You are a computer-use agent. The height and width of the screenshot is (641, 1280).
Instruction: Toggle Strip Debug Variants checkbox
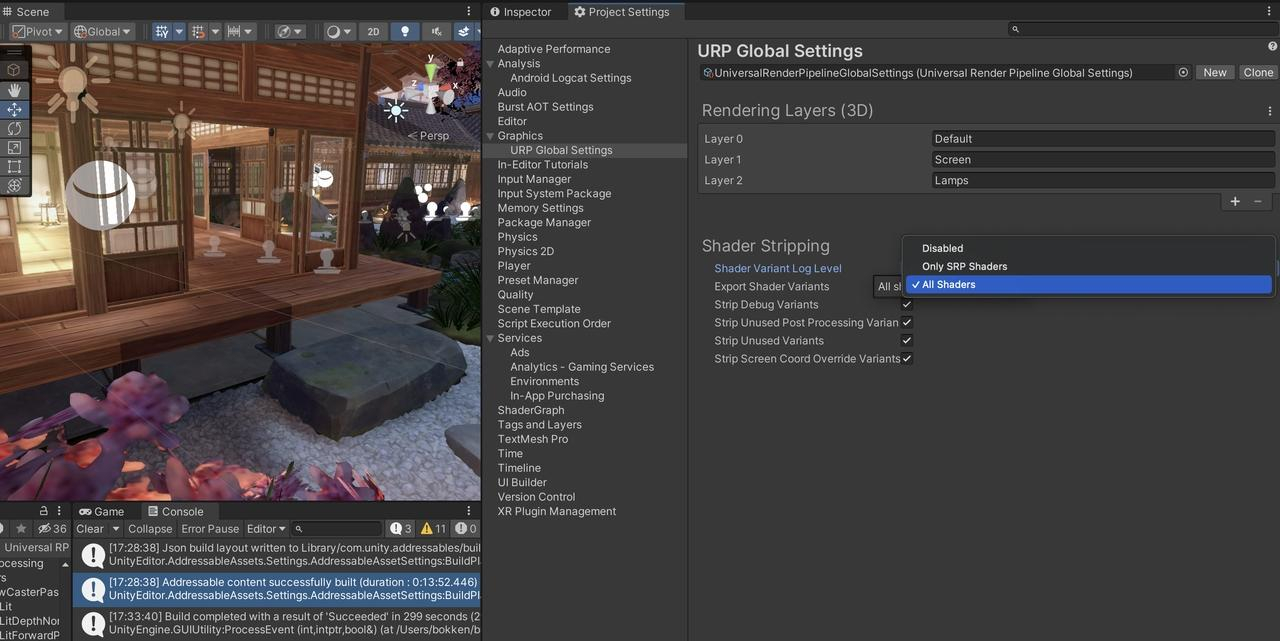point(907,304)
